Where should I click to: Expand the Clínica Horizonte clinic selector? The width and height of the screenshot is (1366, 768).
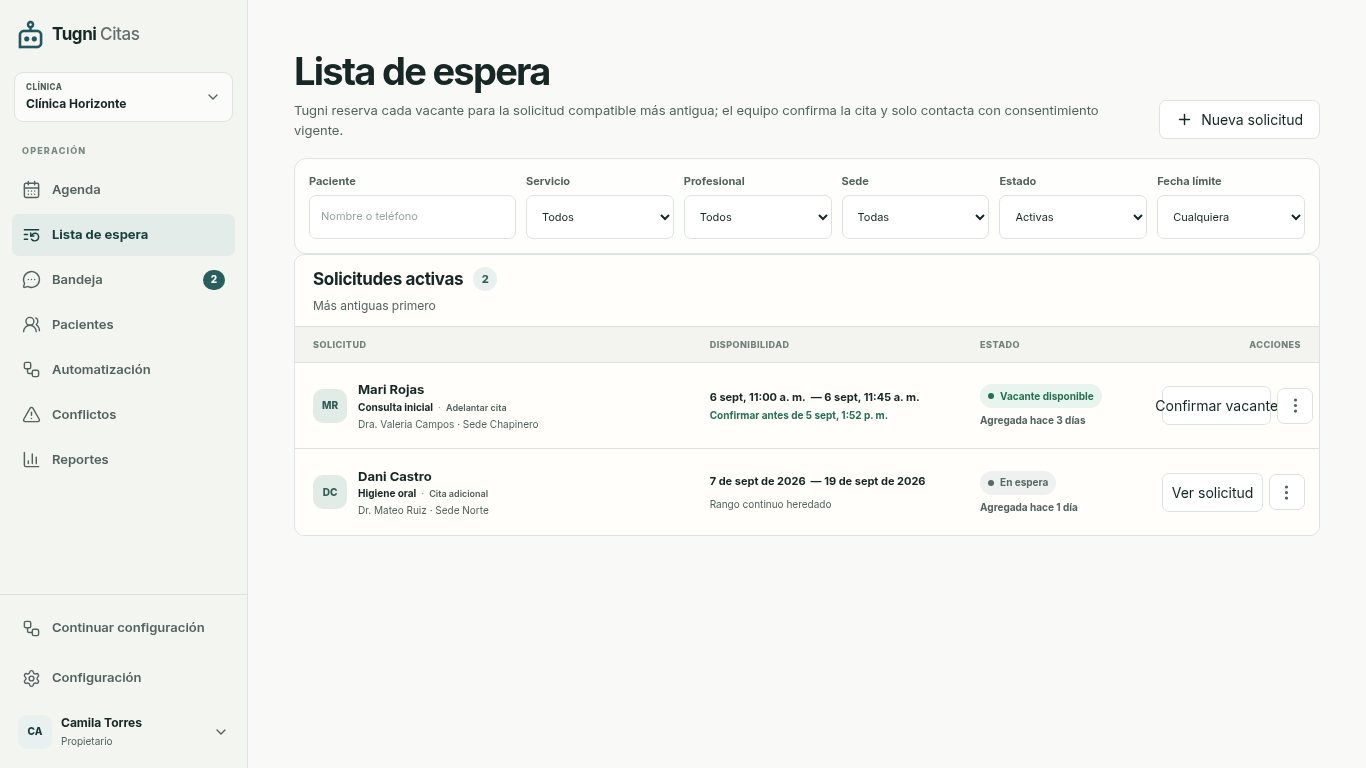click(x=124, y=97)
